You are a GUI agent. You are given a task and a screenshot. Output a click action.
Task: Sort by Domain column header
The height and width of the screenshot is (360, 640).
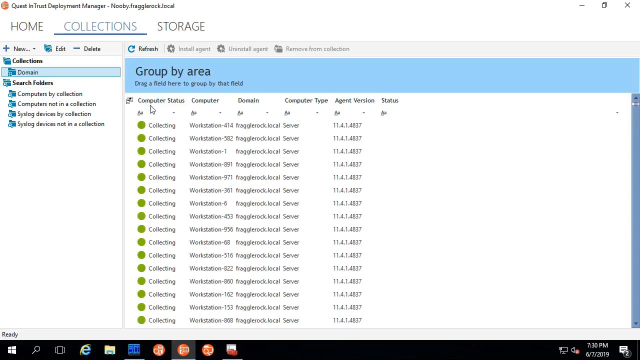pyautogui.click(x=248, y=100)
